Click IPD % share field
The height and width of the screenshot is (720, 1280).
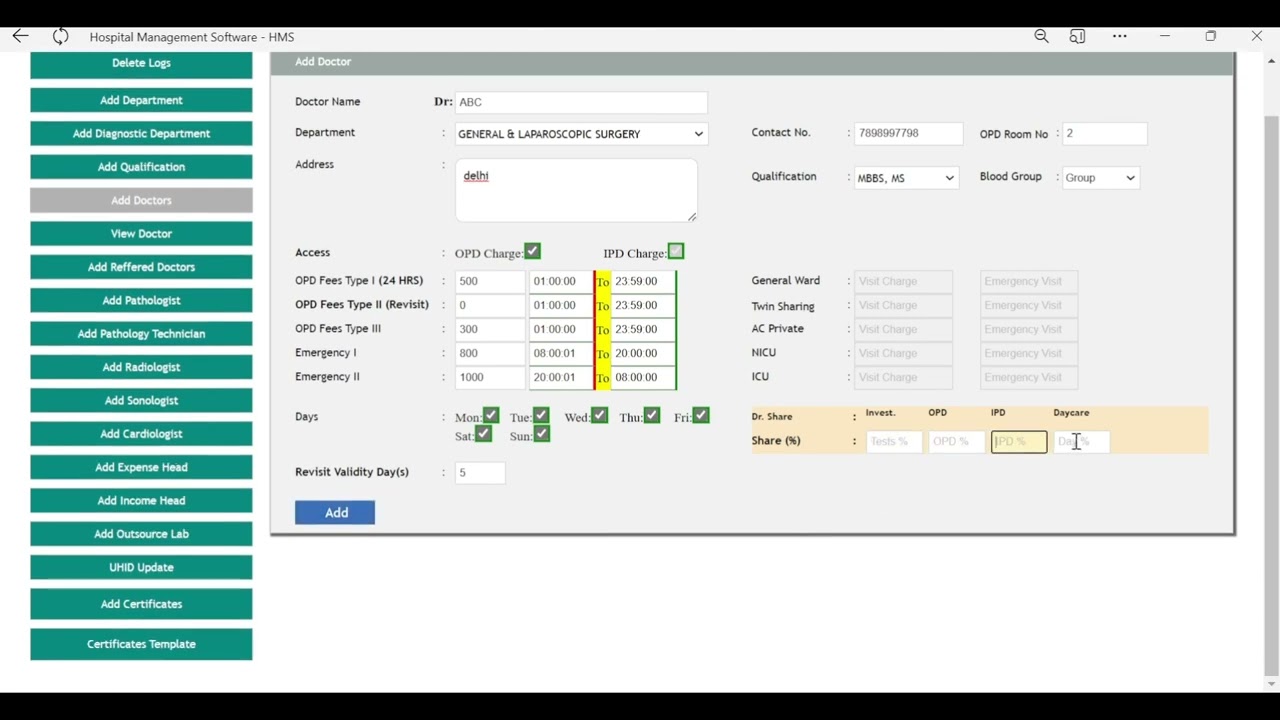click(x=1019, y=441)
